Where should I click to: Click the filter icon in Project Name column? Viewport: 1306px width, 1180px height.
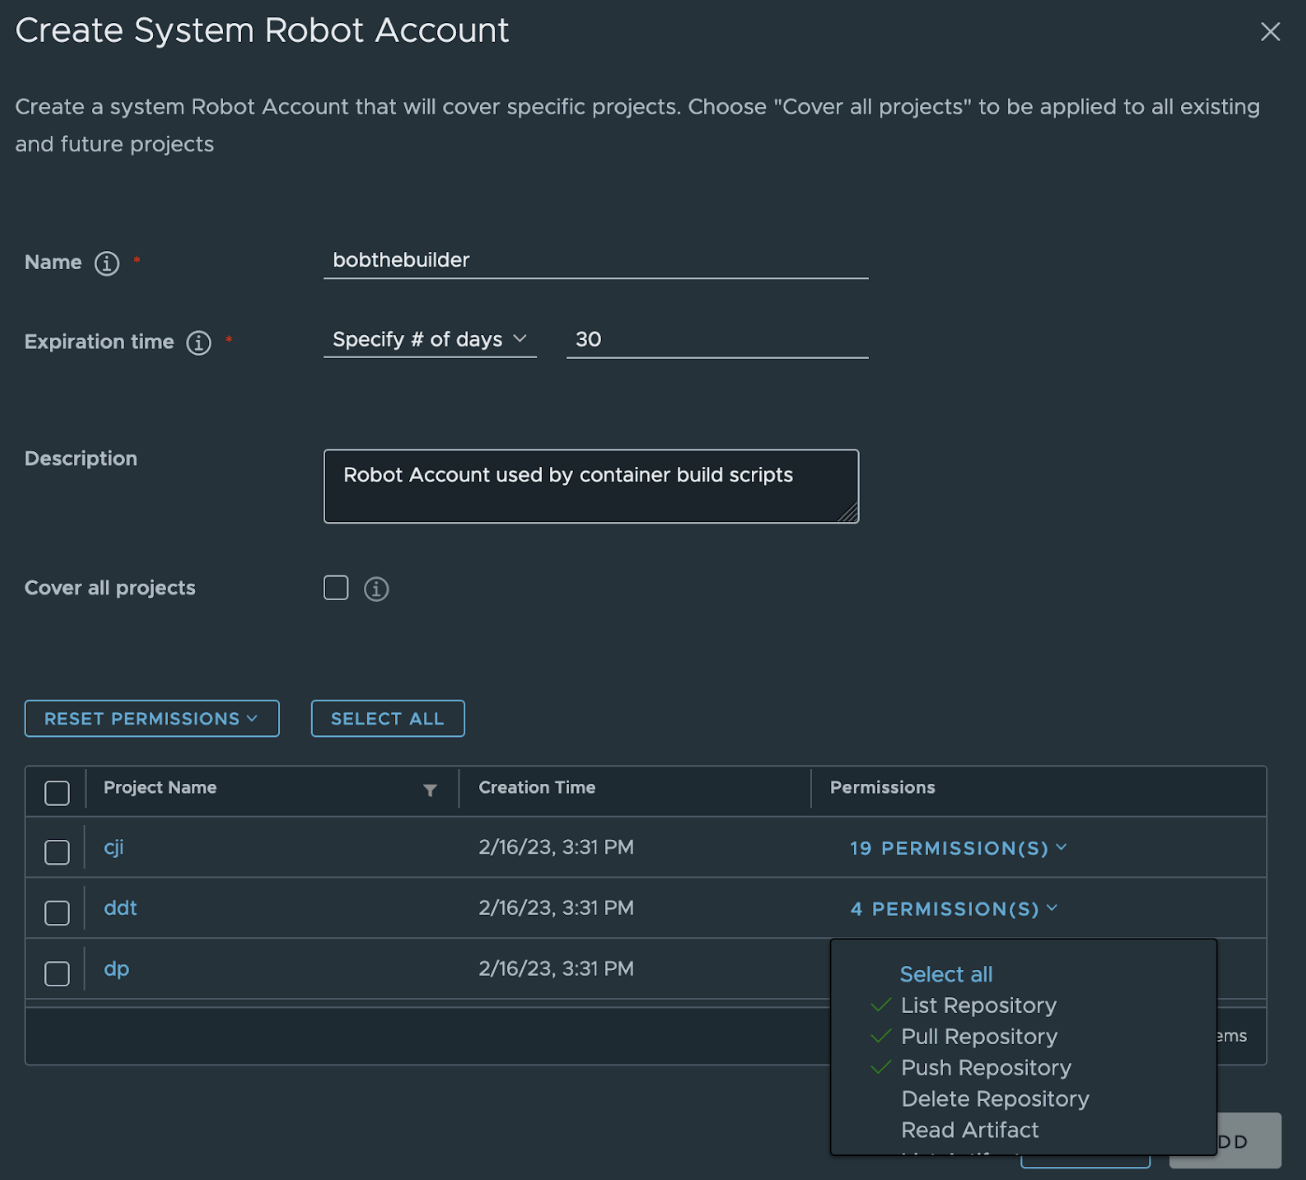tap(430, 790)
